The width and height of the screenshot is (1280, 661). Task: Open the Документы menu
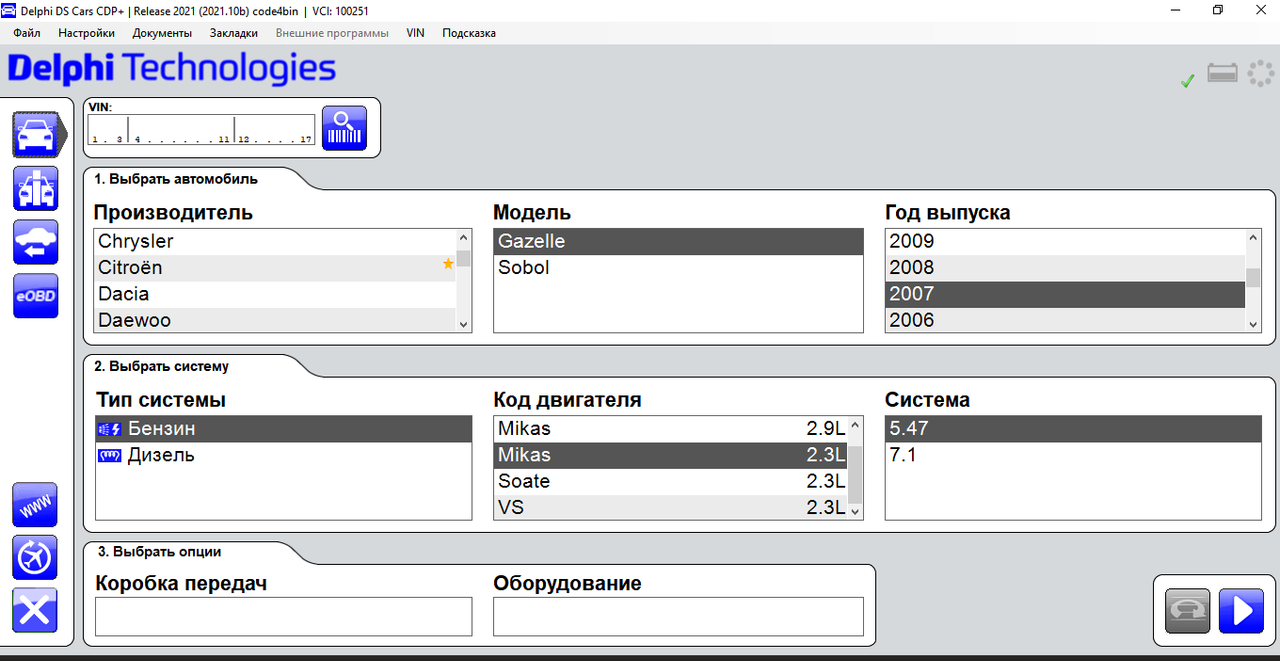(162, 33)
